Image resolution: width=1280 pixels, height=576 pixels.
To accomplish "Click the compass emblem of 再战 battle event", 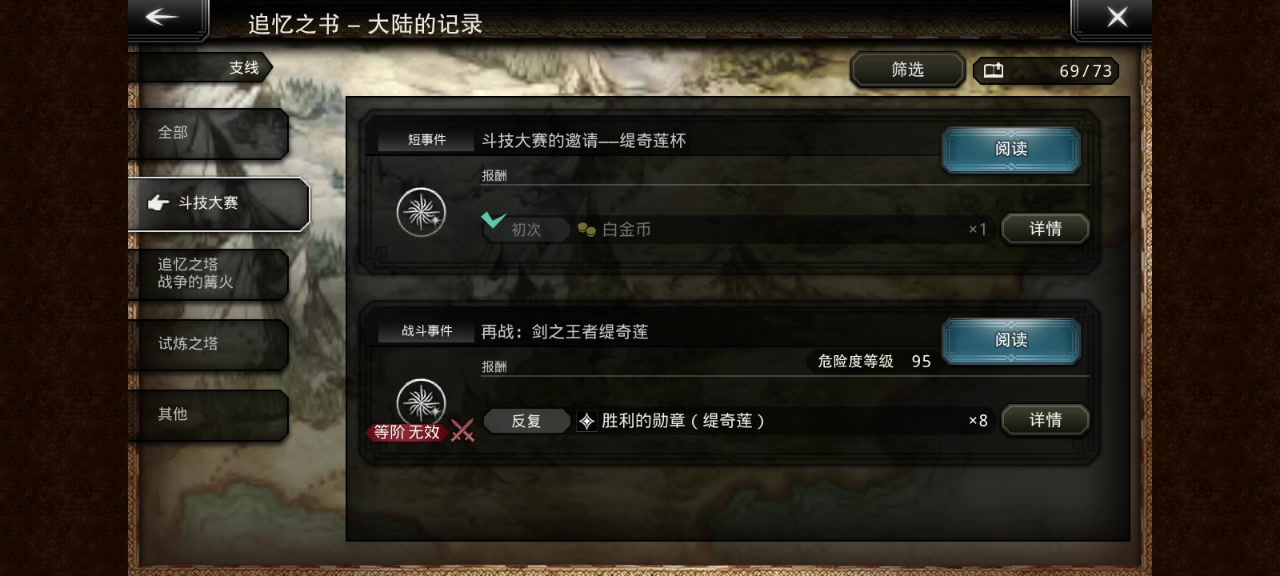I will pyautogui.click(x=421, y=403).
